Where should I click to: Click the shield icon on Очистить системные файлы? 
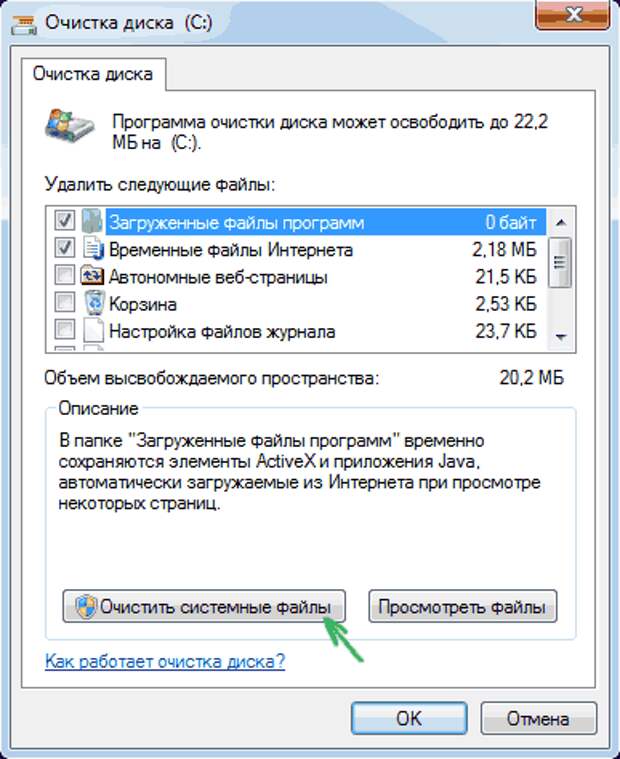coord(86,607)
